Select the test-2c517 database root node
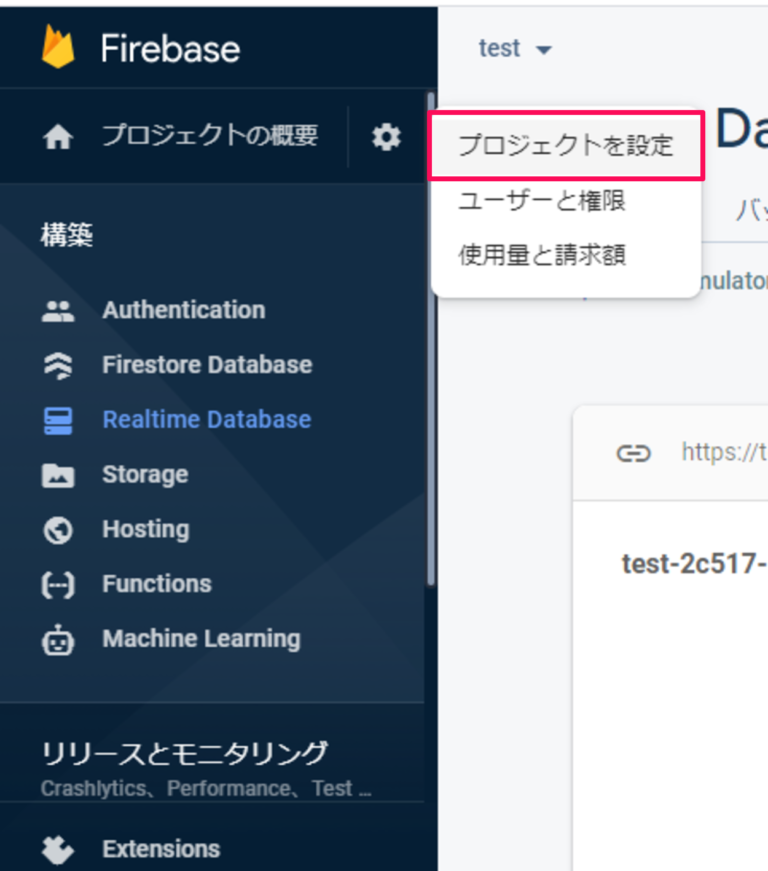 click(695, 564)
